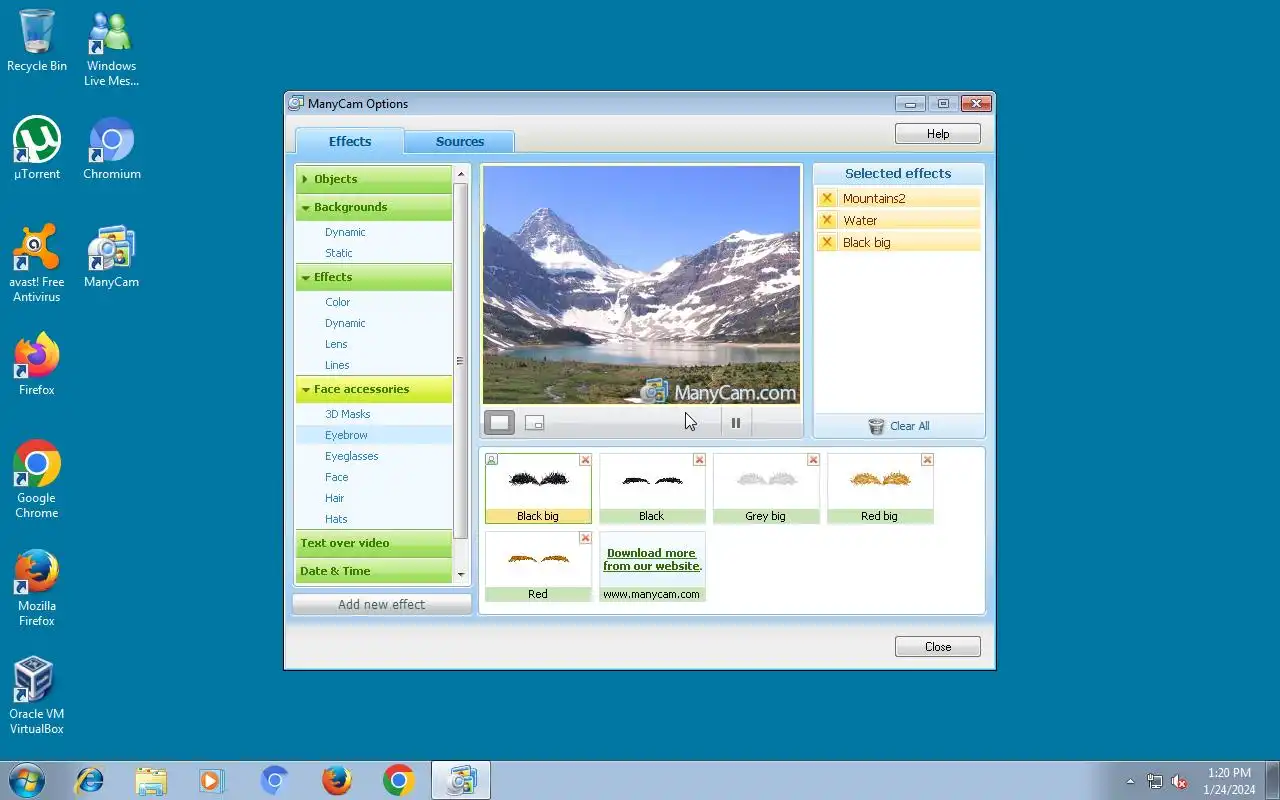Image resolution: width=1280 pixels, height=800 pixels.
Task: Collapse the Effects category in sidebar
Action: point(374,277)
